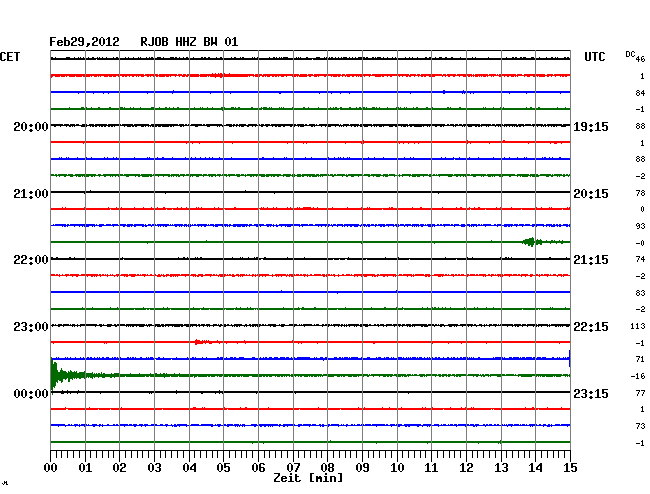Click the DC value 77

(640, 392)
